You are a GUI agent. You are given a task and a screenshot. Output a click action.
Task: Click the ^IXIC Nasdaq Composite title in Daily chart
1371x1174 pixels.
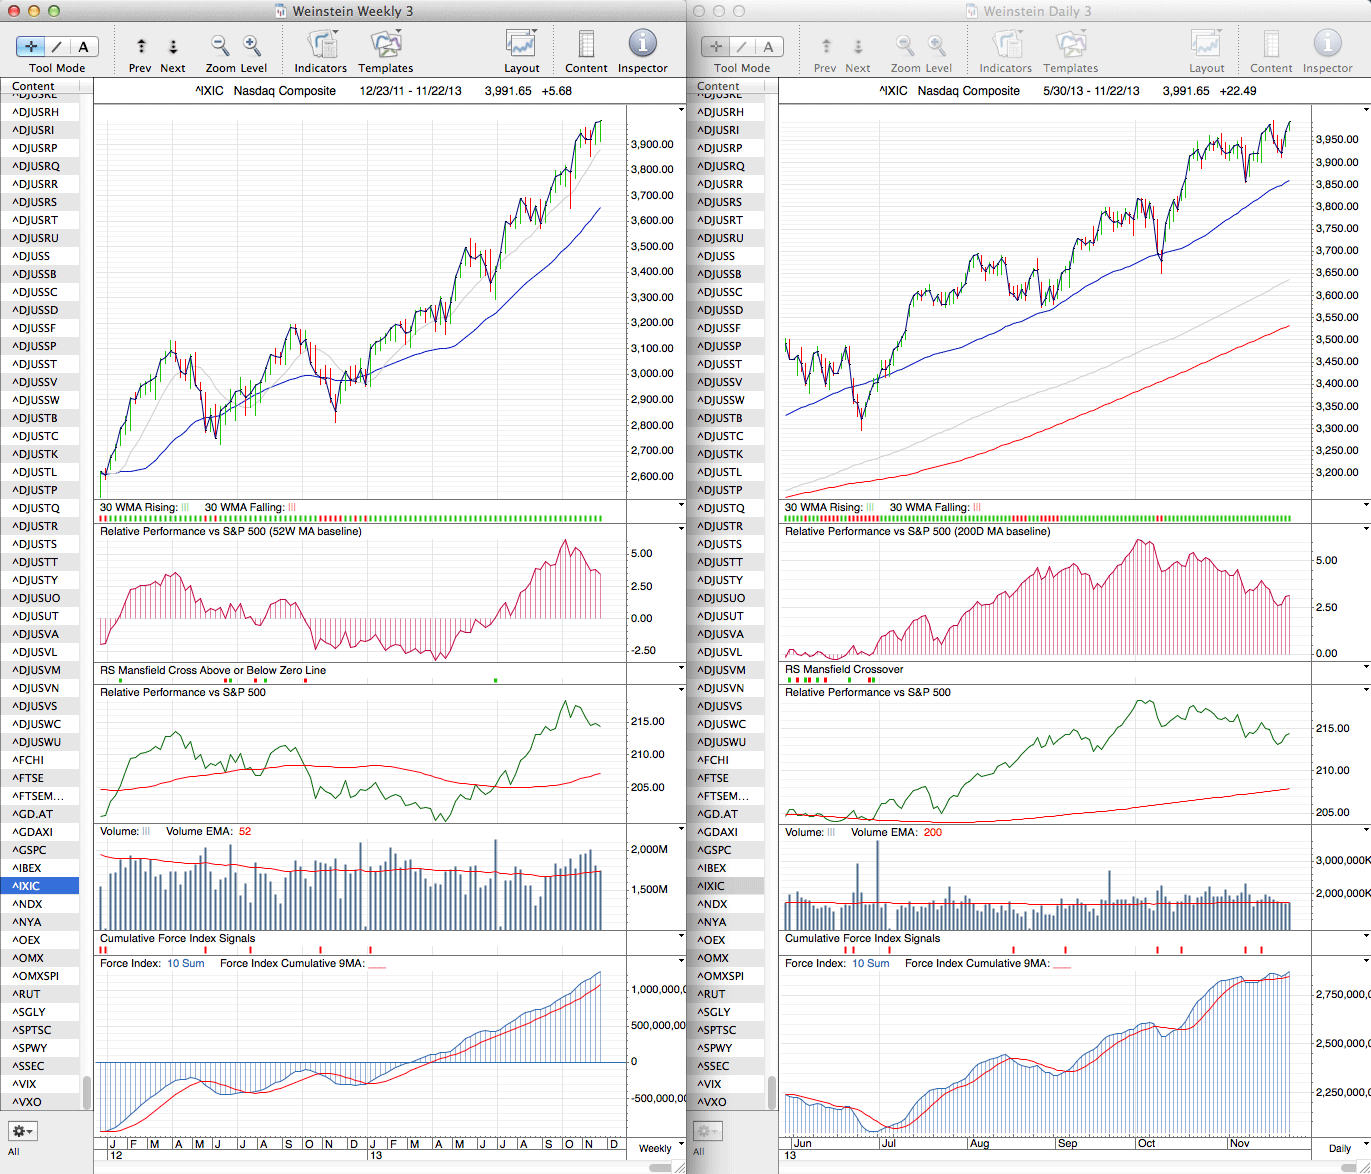pyautogui.click(x=950, y=91)
